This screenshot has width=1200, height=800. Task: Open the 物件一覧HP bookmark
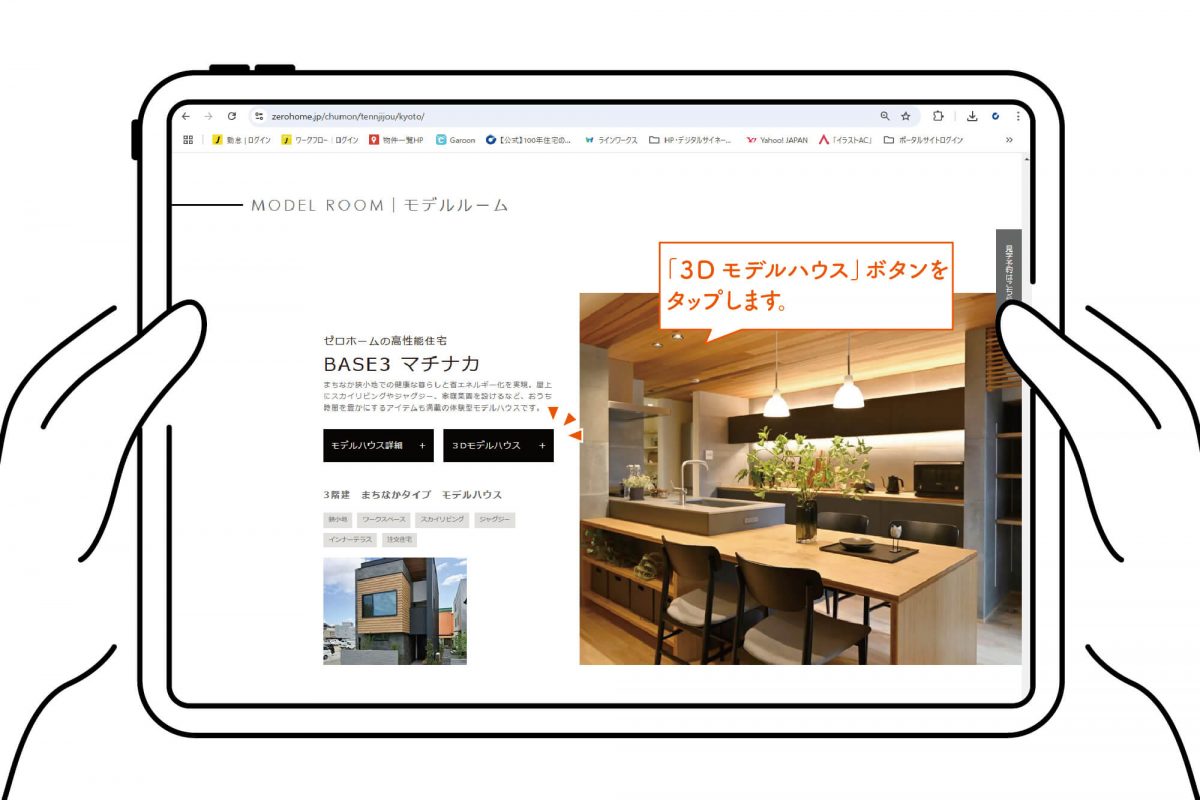coord(397,140)
